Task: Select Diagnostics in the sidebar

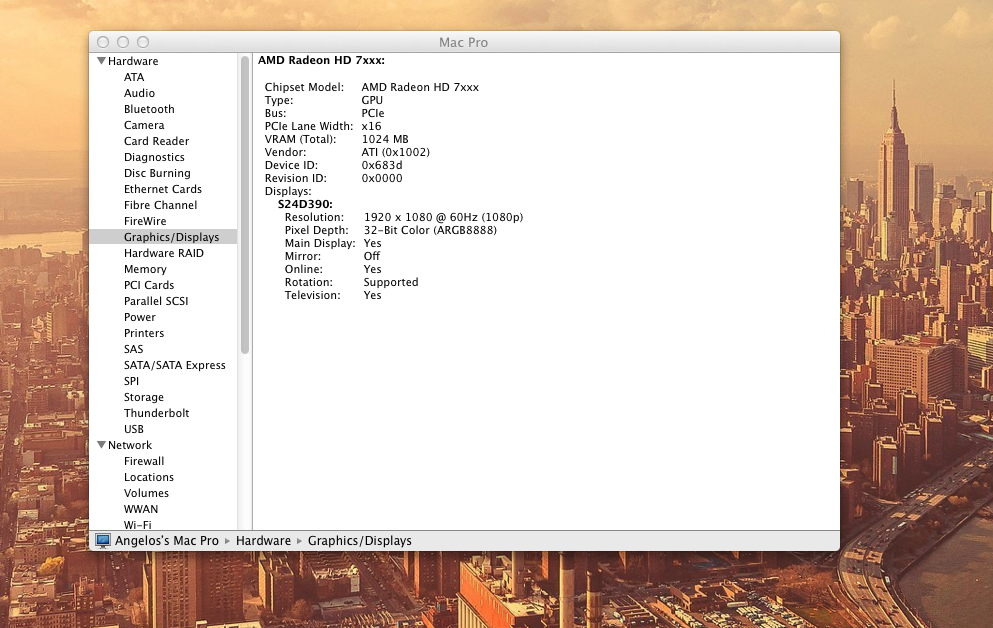Action: coord(155,157)
